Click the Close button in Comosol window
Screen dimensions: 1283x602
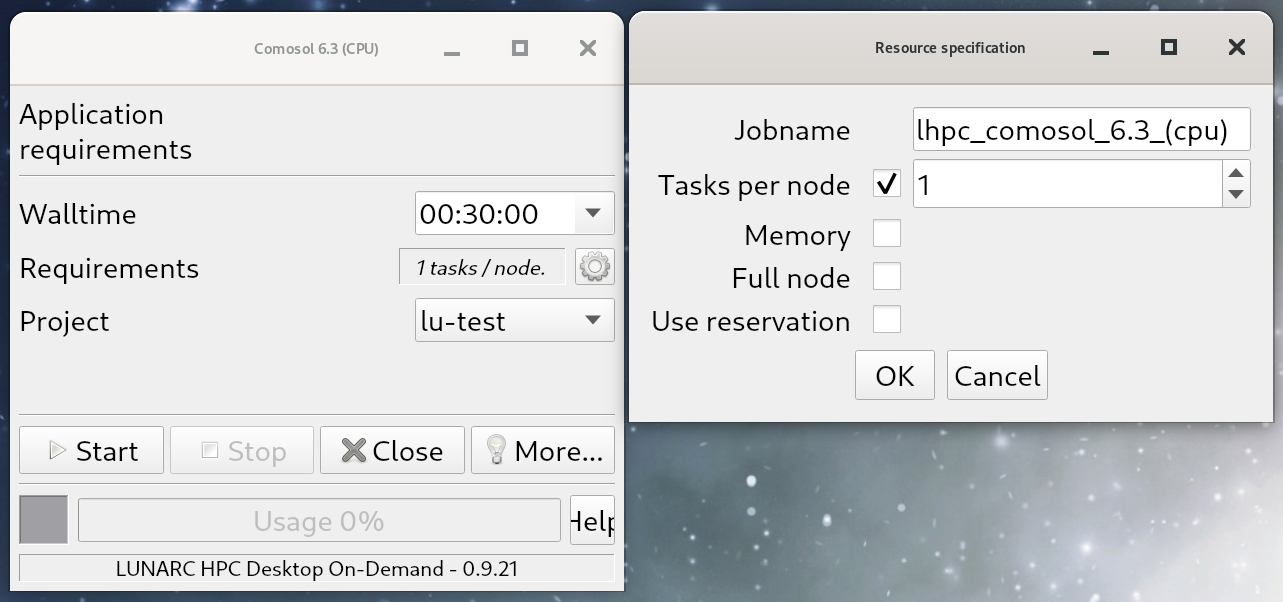click(392, 450)
